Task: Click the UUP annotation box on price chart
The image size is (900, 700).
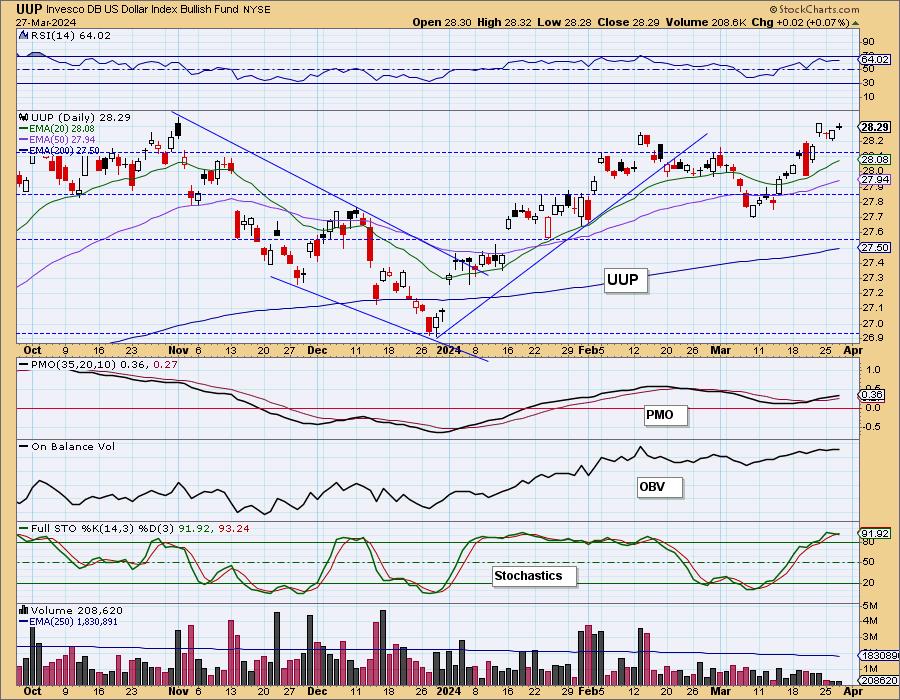Action: click(x=625, y=280)
